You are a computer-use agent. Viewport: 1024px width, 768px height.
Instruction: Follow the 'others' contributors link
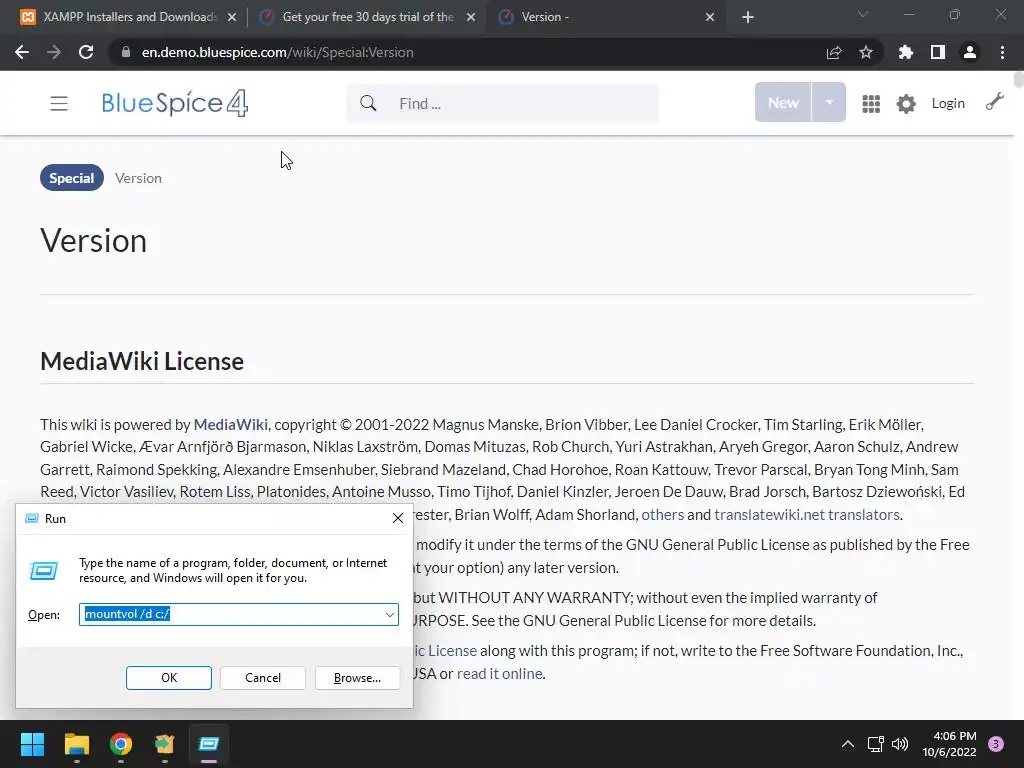pos(662,515)
